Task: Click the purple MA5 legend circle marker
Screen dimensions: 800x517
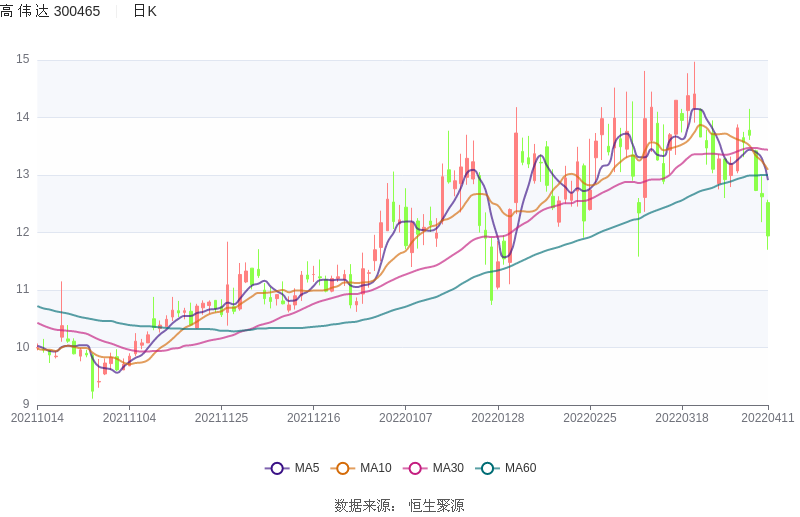Action: [277, 468]
